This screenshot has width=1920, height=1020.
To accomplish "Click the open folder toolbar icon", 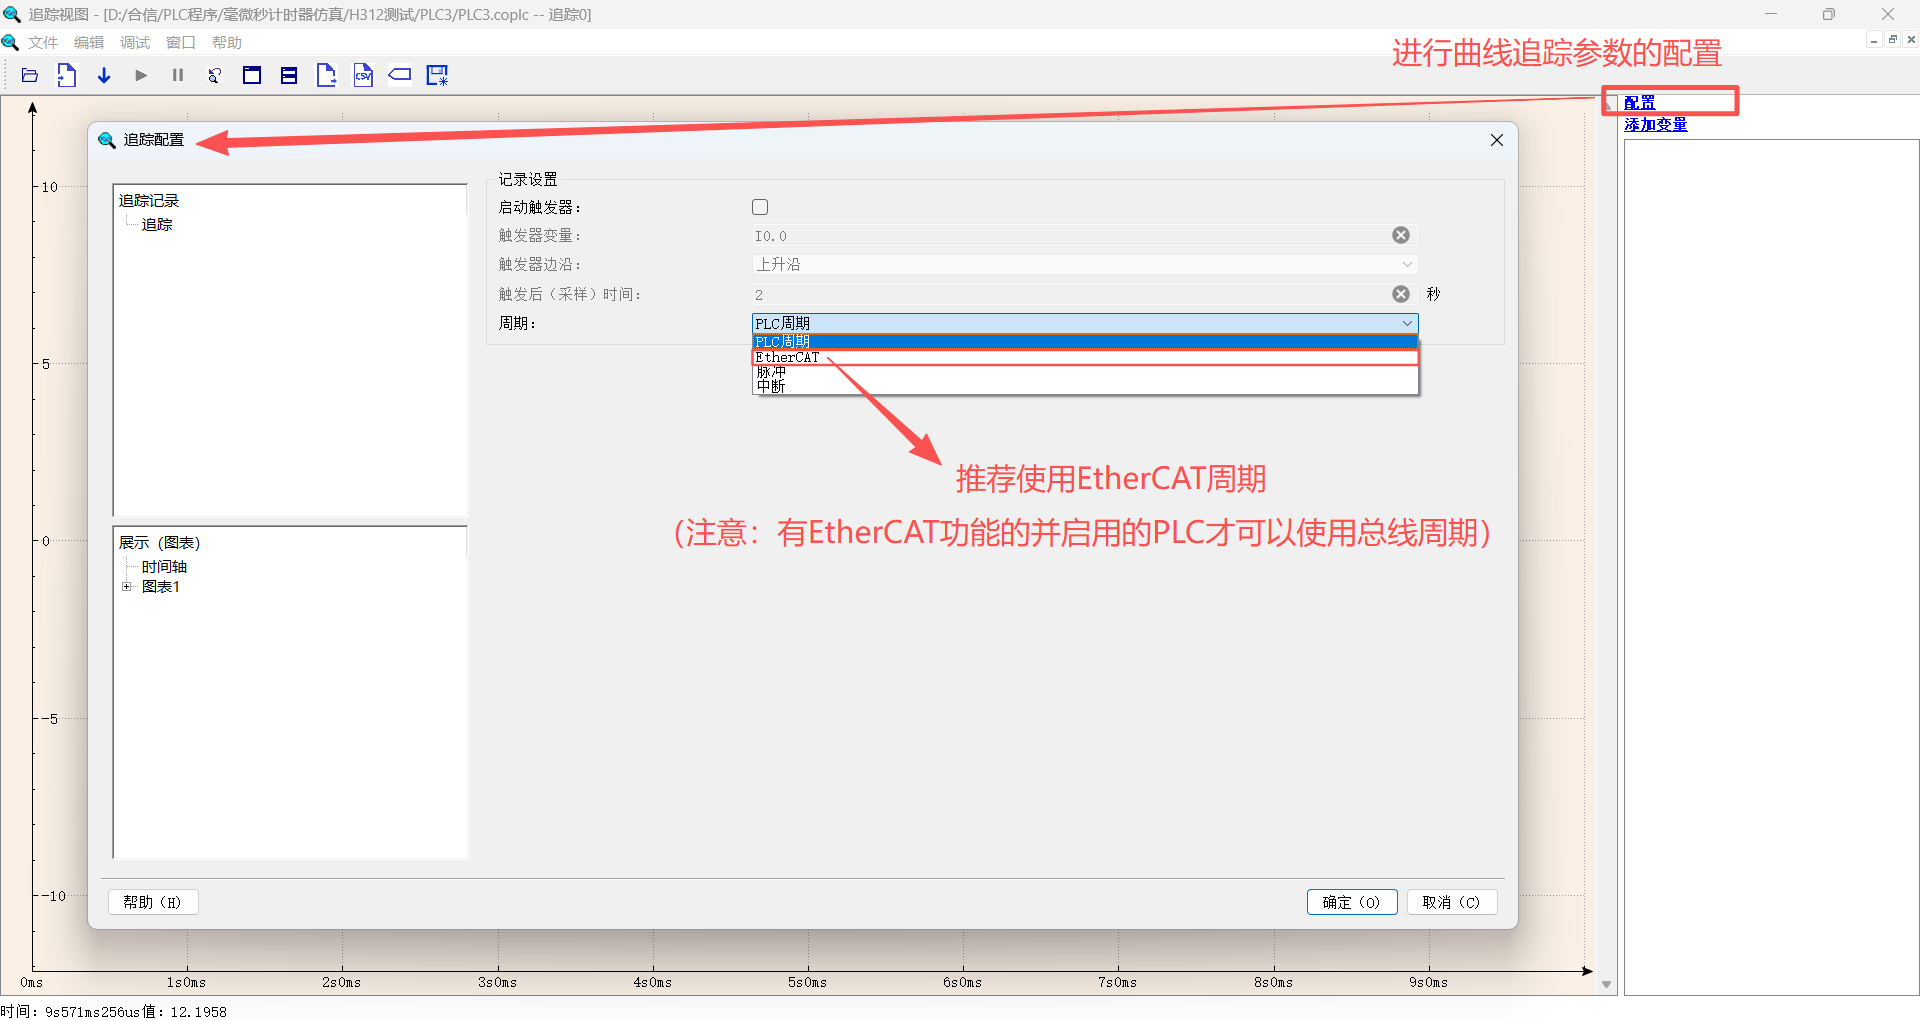I will pos(30,76).
